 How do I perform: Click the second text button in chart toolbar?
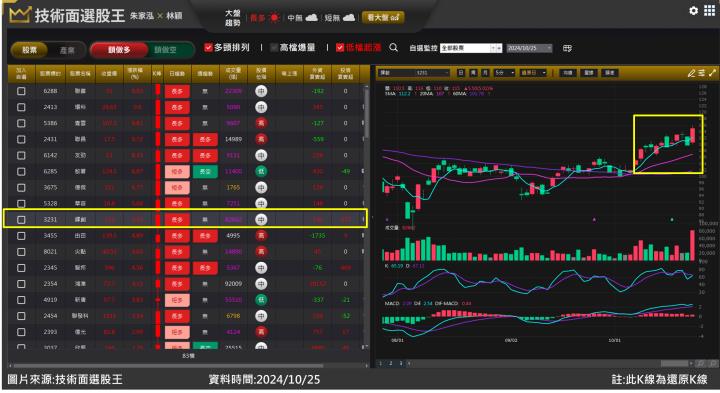(589, 73)
